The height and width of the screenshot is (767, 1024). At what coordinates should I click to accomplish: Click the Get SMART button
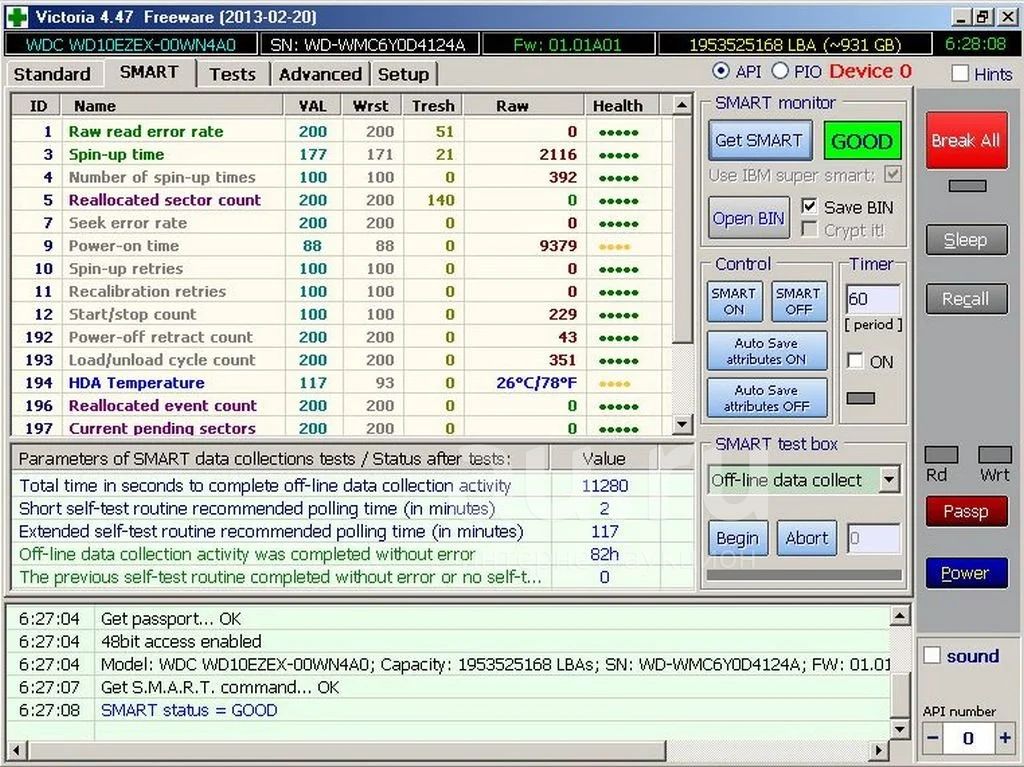click(760, 140)
